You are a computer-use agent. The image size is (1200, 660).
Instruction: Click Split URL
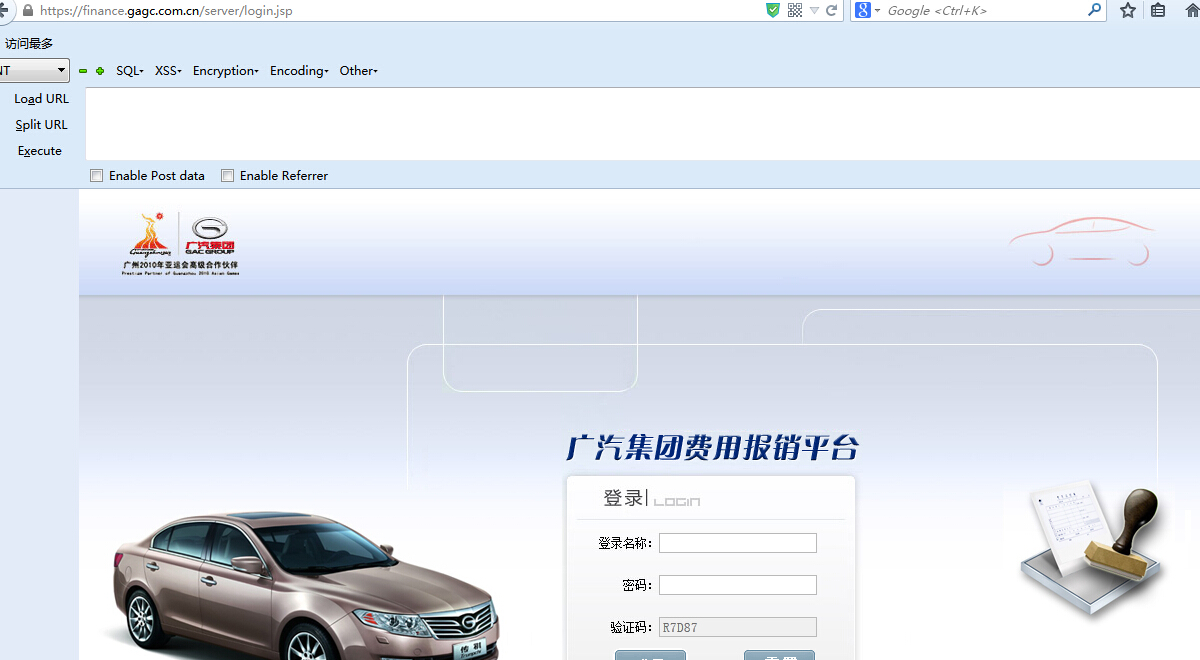click(x=41, y=125)
